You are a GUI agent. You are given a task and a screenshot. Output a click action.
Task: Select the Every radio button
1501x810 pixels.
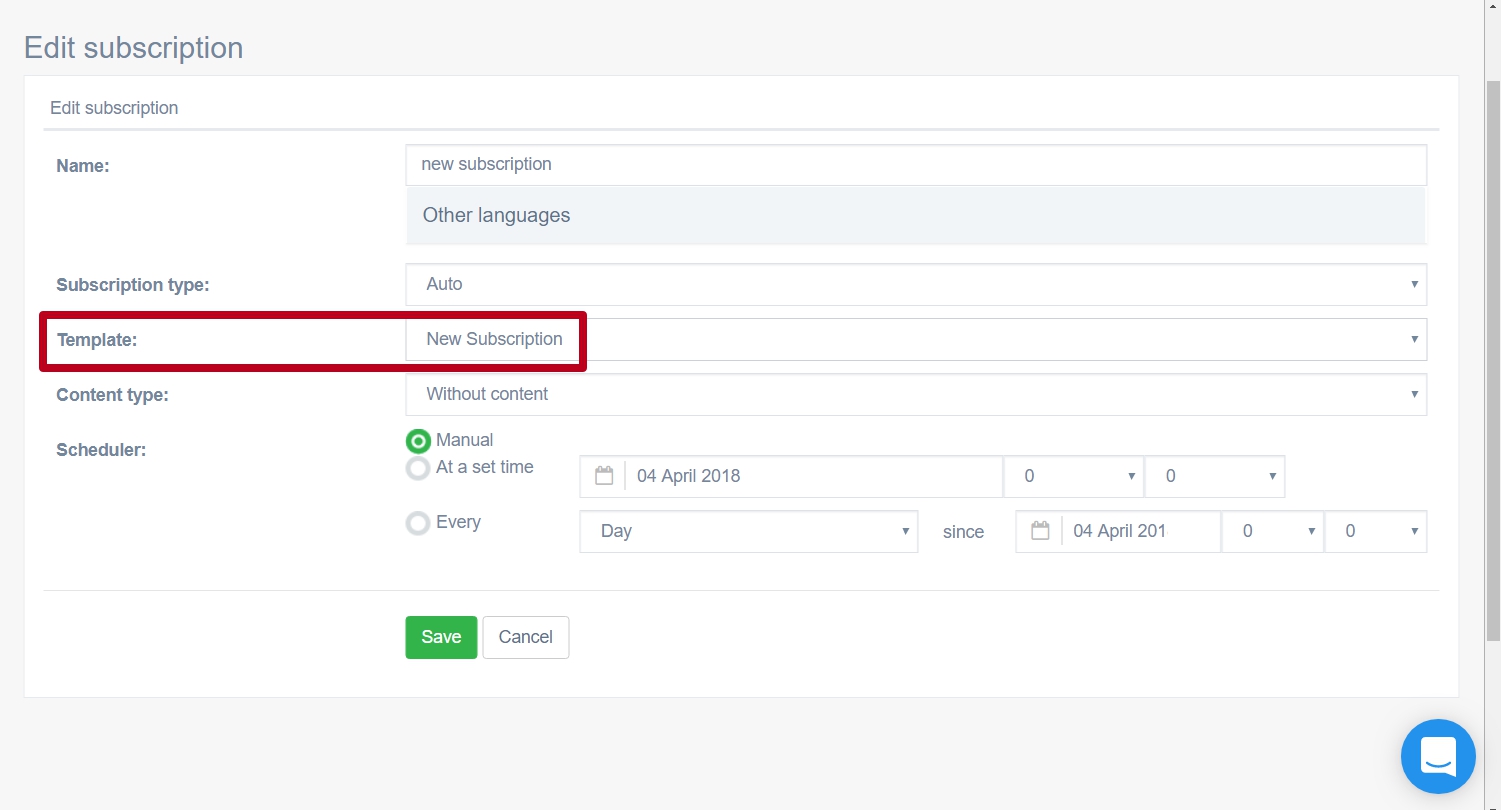click(418, 523)
